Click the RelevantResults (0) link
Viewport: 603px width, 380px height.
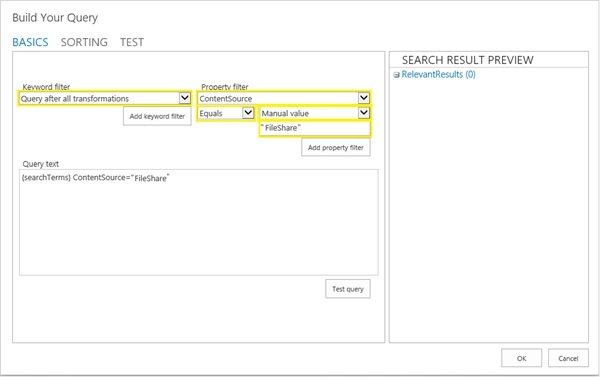point(438,75)
